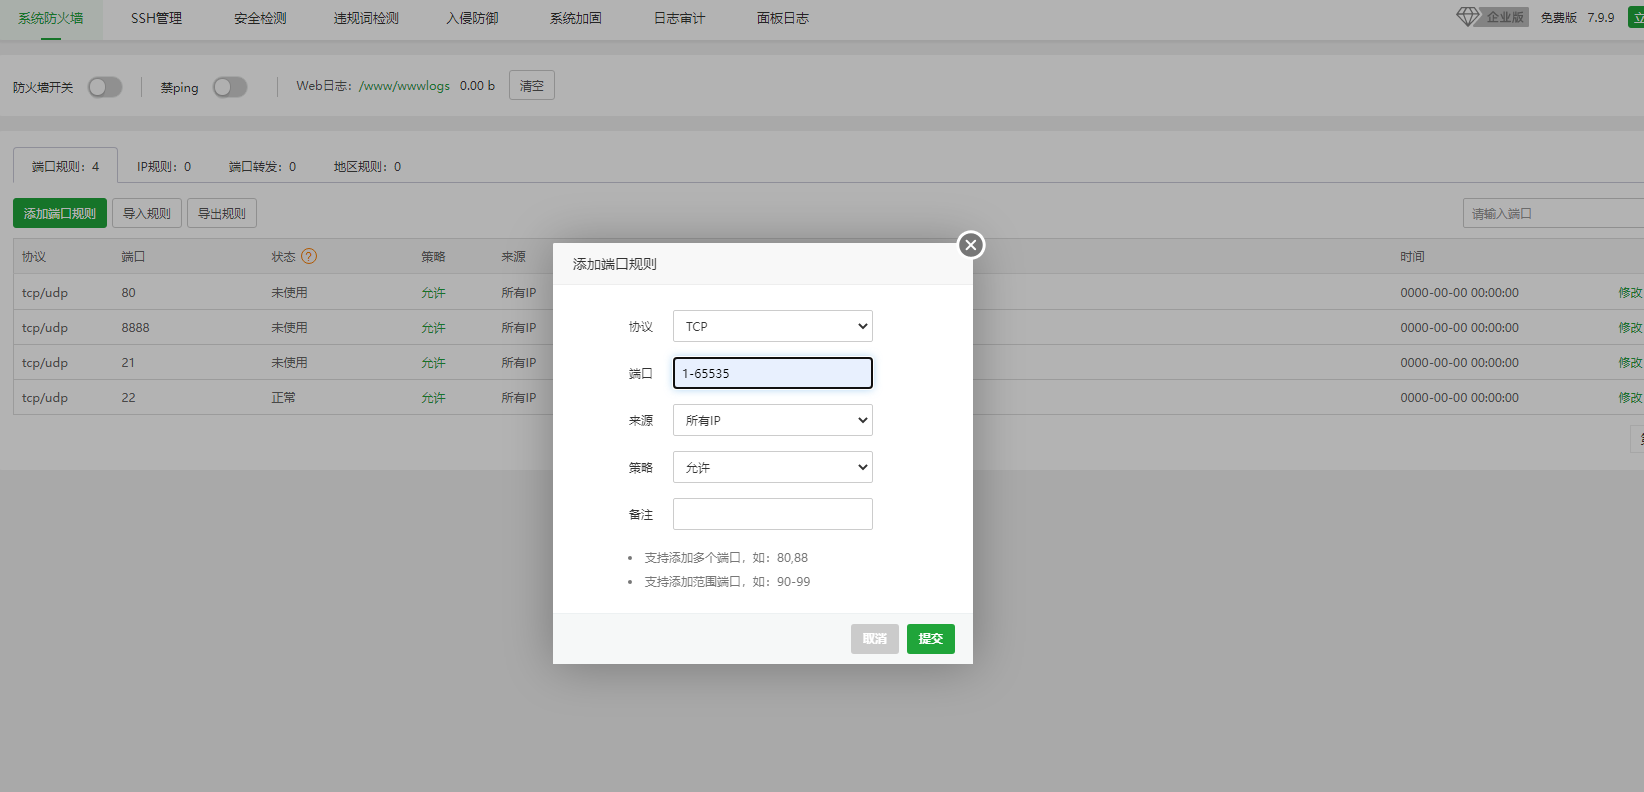Image resolution: width=1644 pixels, height=792 pixels.
Task: Click 允许 strategy in port 21 row
Action: [433, 363]
